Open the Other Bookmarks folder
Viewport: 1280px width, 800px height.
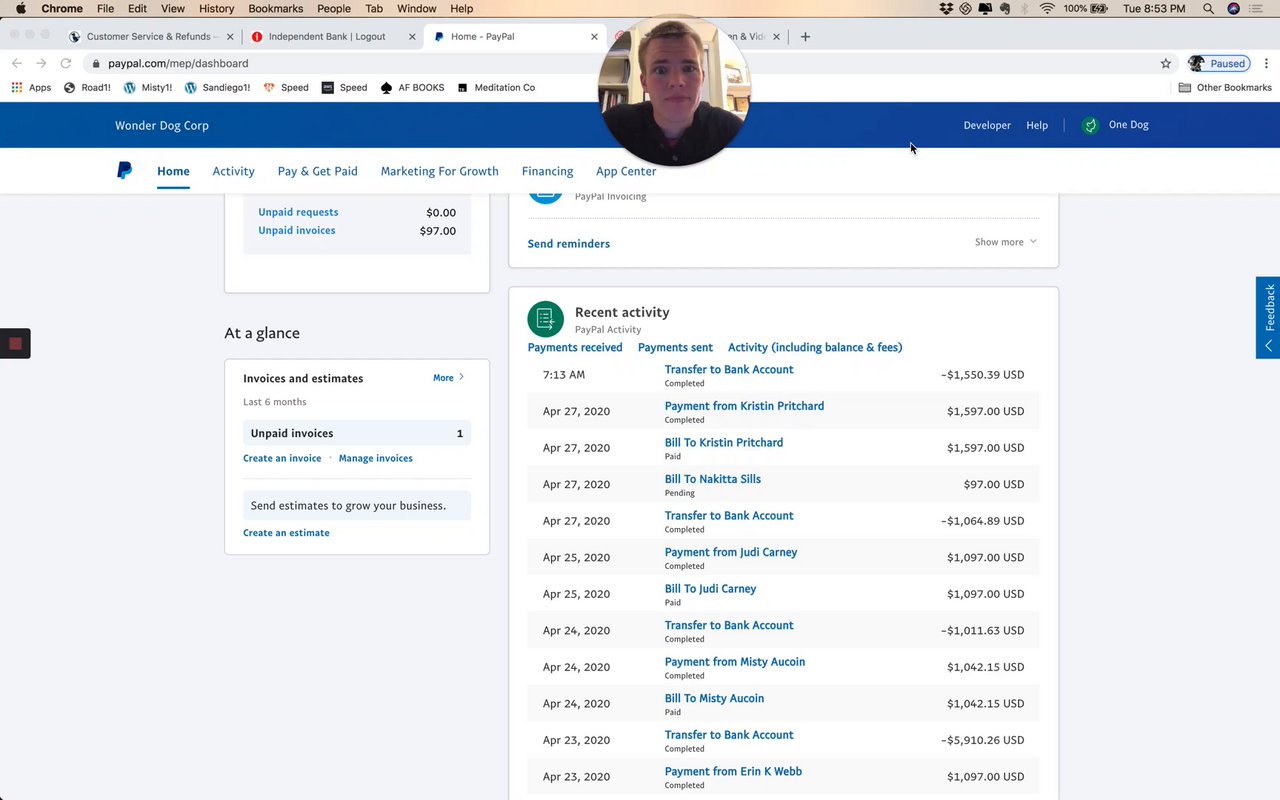point(1225,88)
